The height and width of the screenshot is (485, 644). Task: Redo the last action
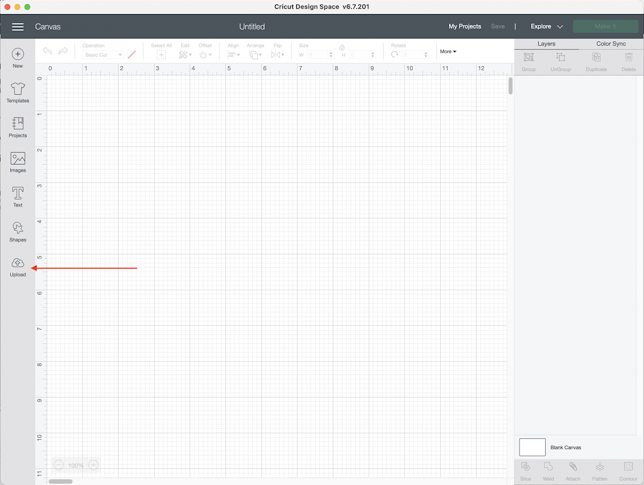pos(63,51)
